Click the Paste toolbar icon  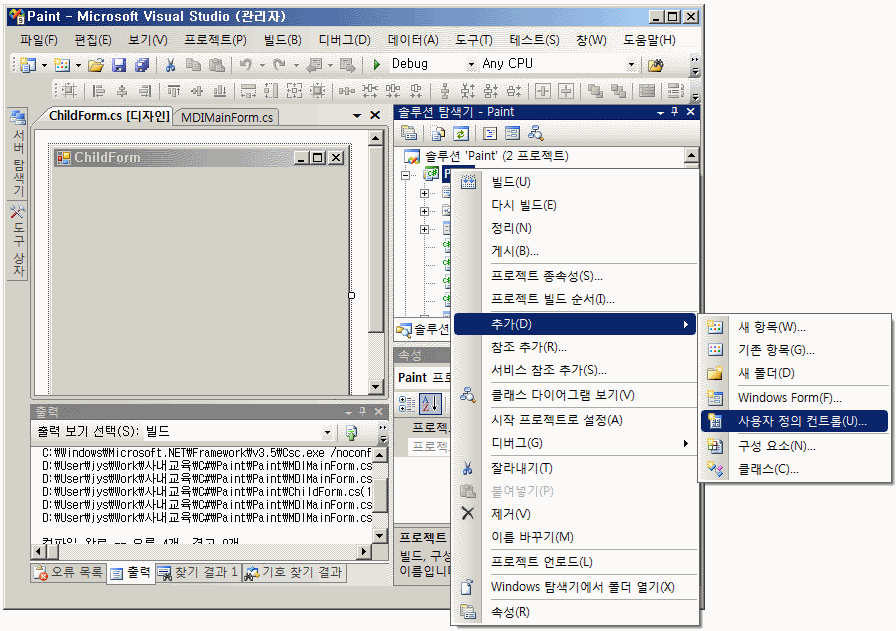[217, 65]
